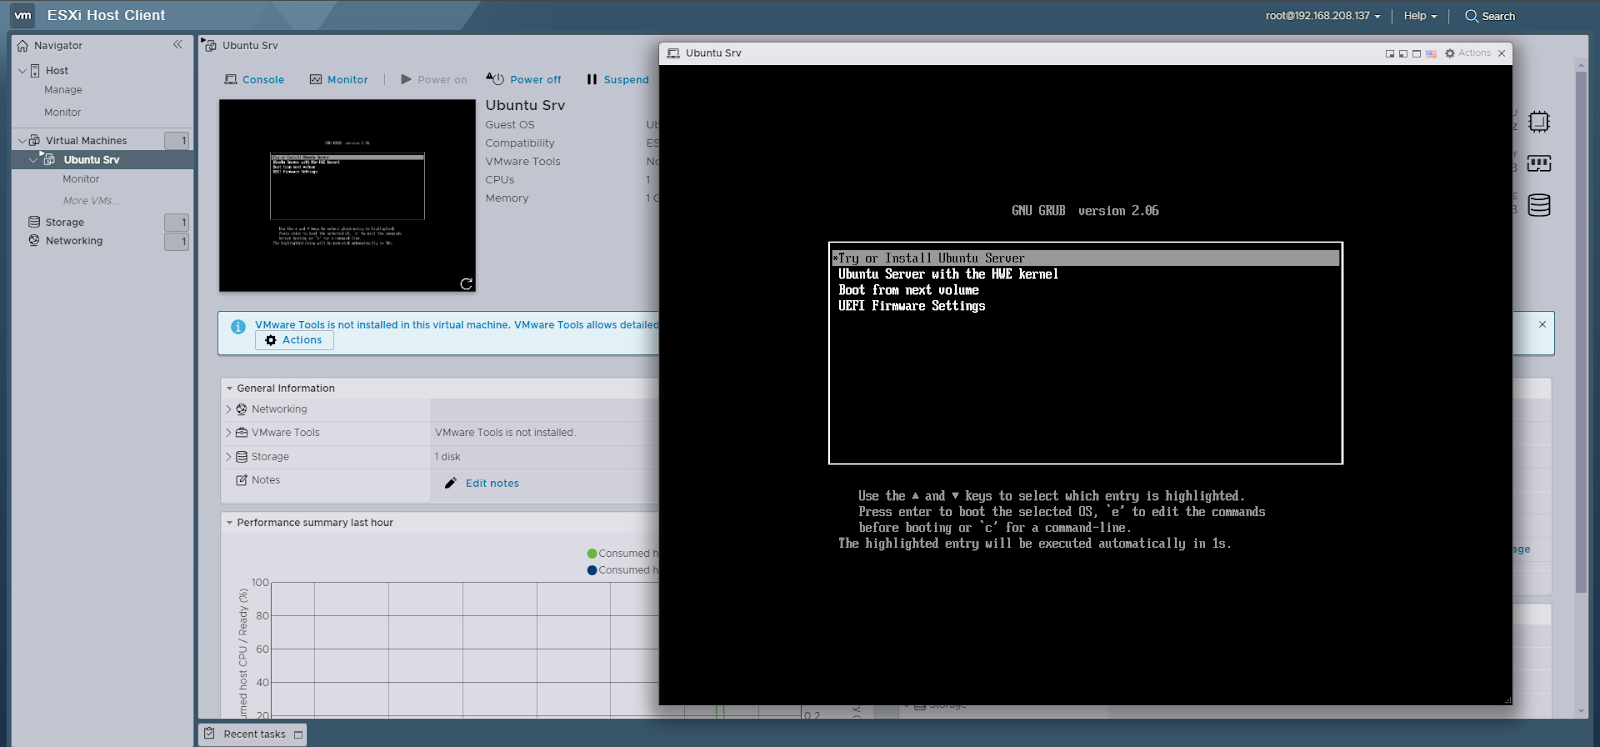1600x747 pixels.
Task: Select full-size console icon in console window
Action: click(1416, 53)
